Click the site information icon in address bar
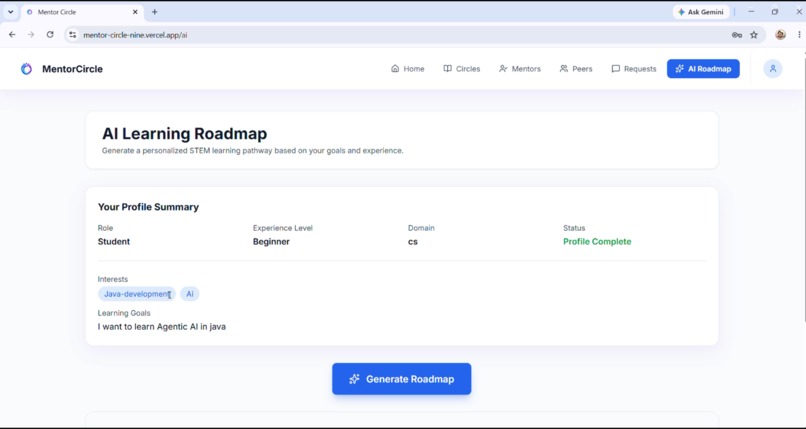Image resolution: width=806 pixels, height=429 pixels. [x=72, y=35]
